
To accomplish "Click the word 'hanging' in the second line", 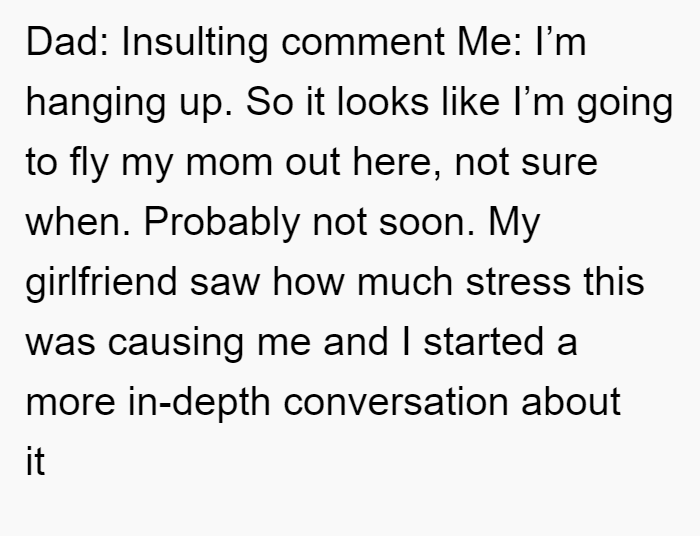I will click(96, 104).
